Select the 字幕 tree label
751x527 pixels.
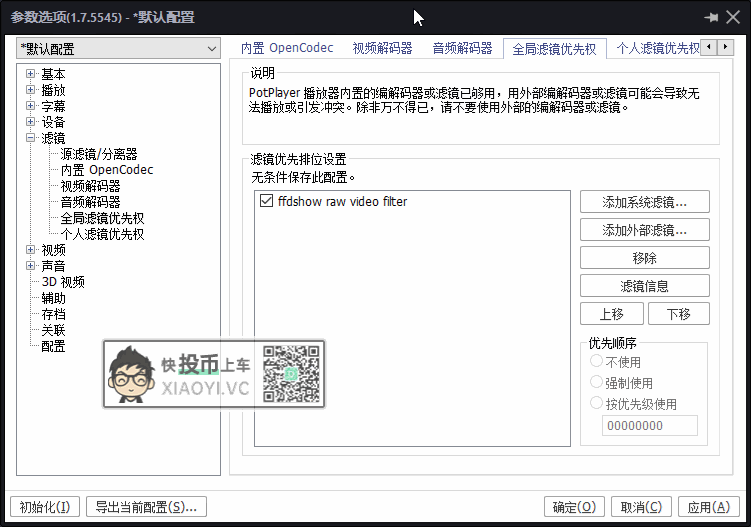[53, 106]
